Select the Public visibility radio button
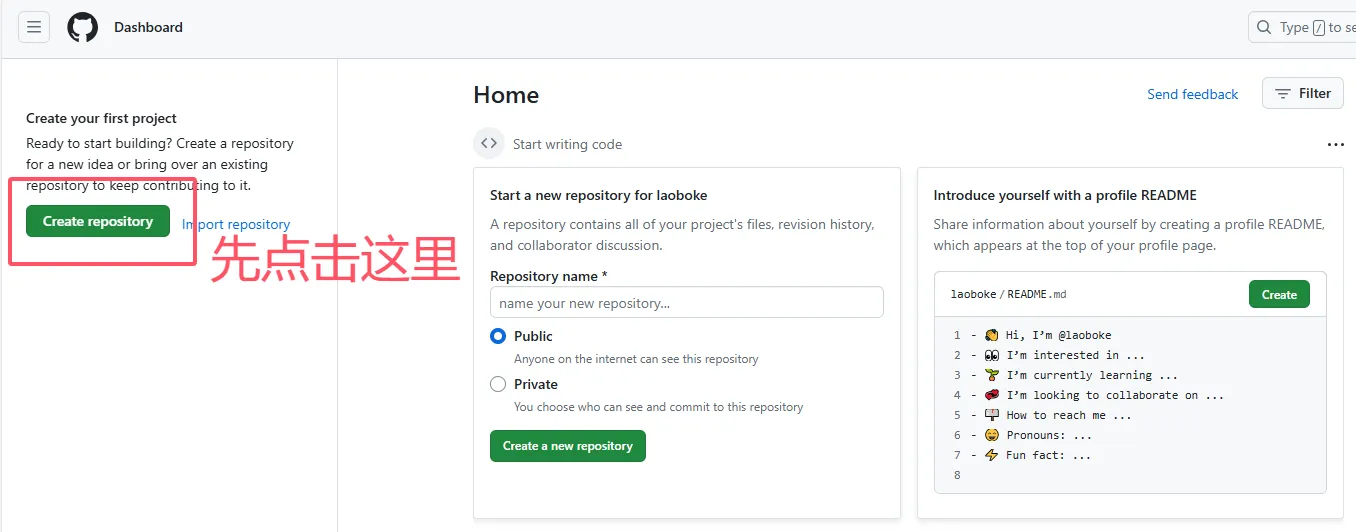Viewport: 1356px width, 532px height. (498, 336)
